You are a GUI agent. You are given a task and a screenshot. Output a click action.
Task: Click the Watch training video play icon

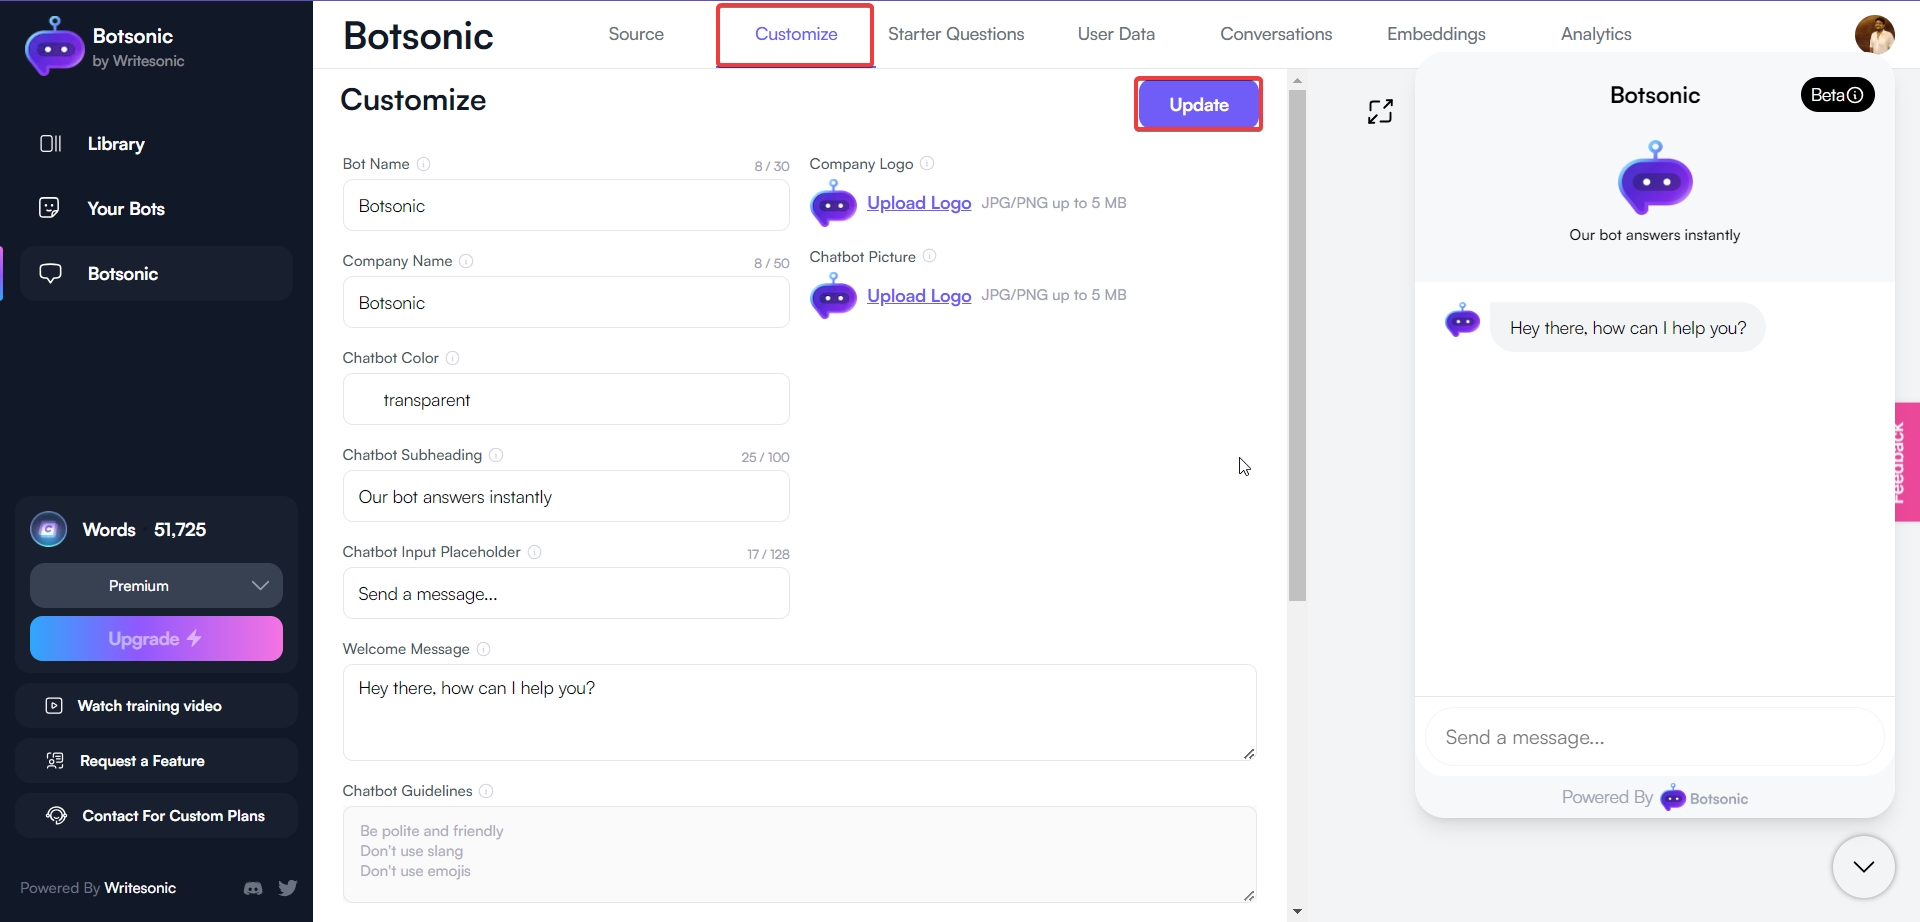tap(54, 706)
